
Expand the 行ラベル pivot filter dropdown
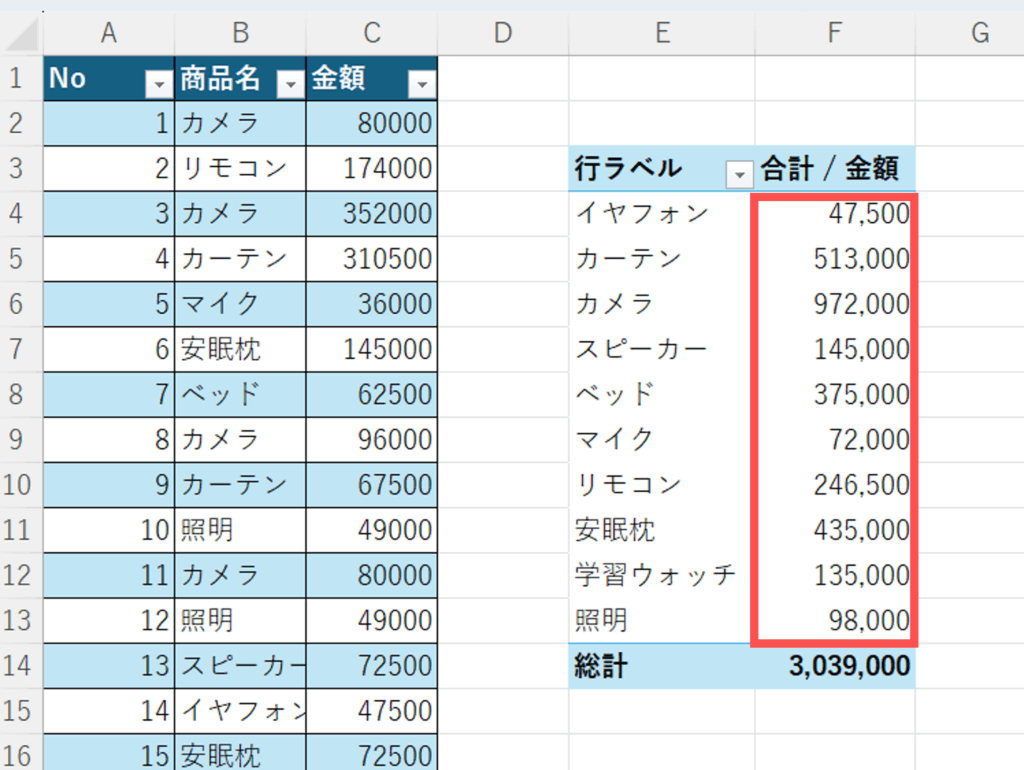point(739,175)
